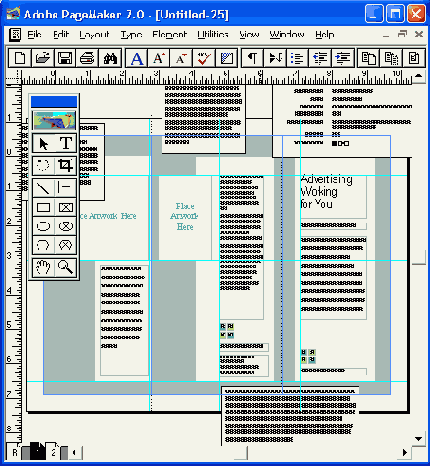Open the R master page icon
The width and height of the screenshot is (430, 466).
14,452
